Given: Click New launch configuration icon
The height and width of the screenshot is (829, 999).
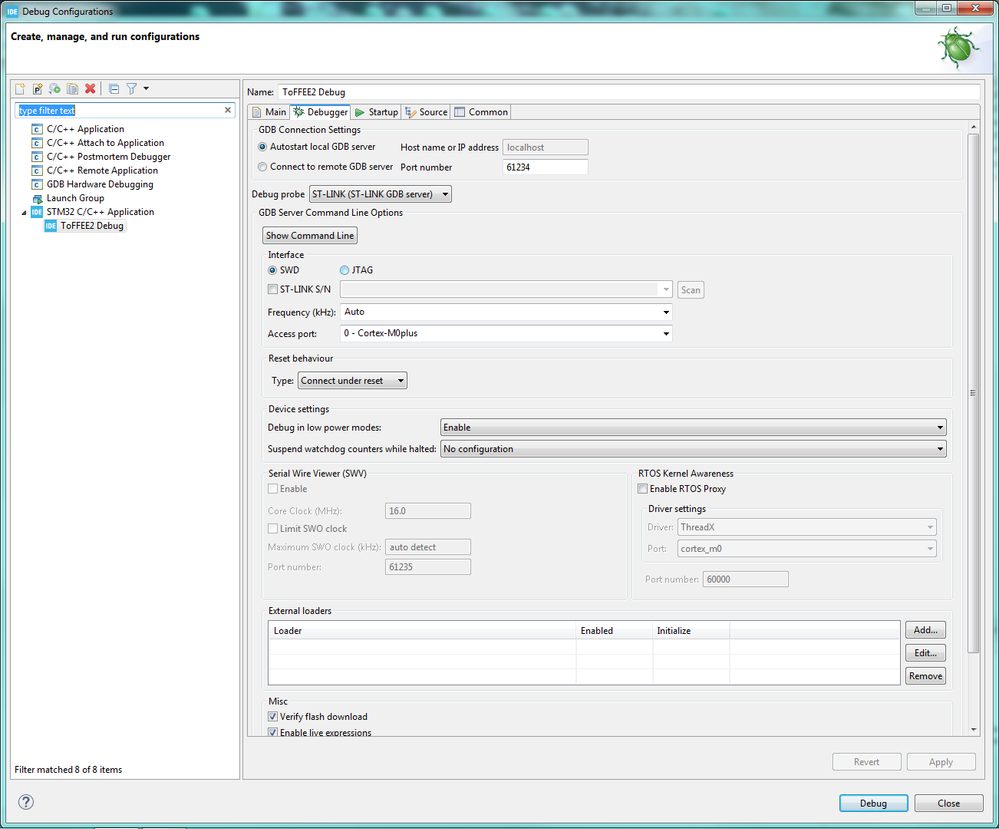Looking at the screenshot, I should (20, 89).
